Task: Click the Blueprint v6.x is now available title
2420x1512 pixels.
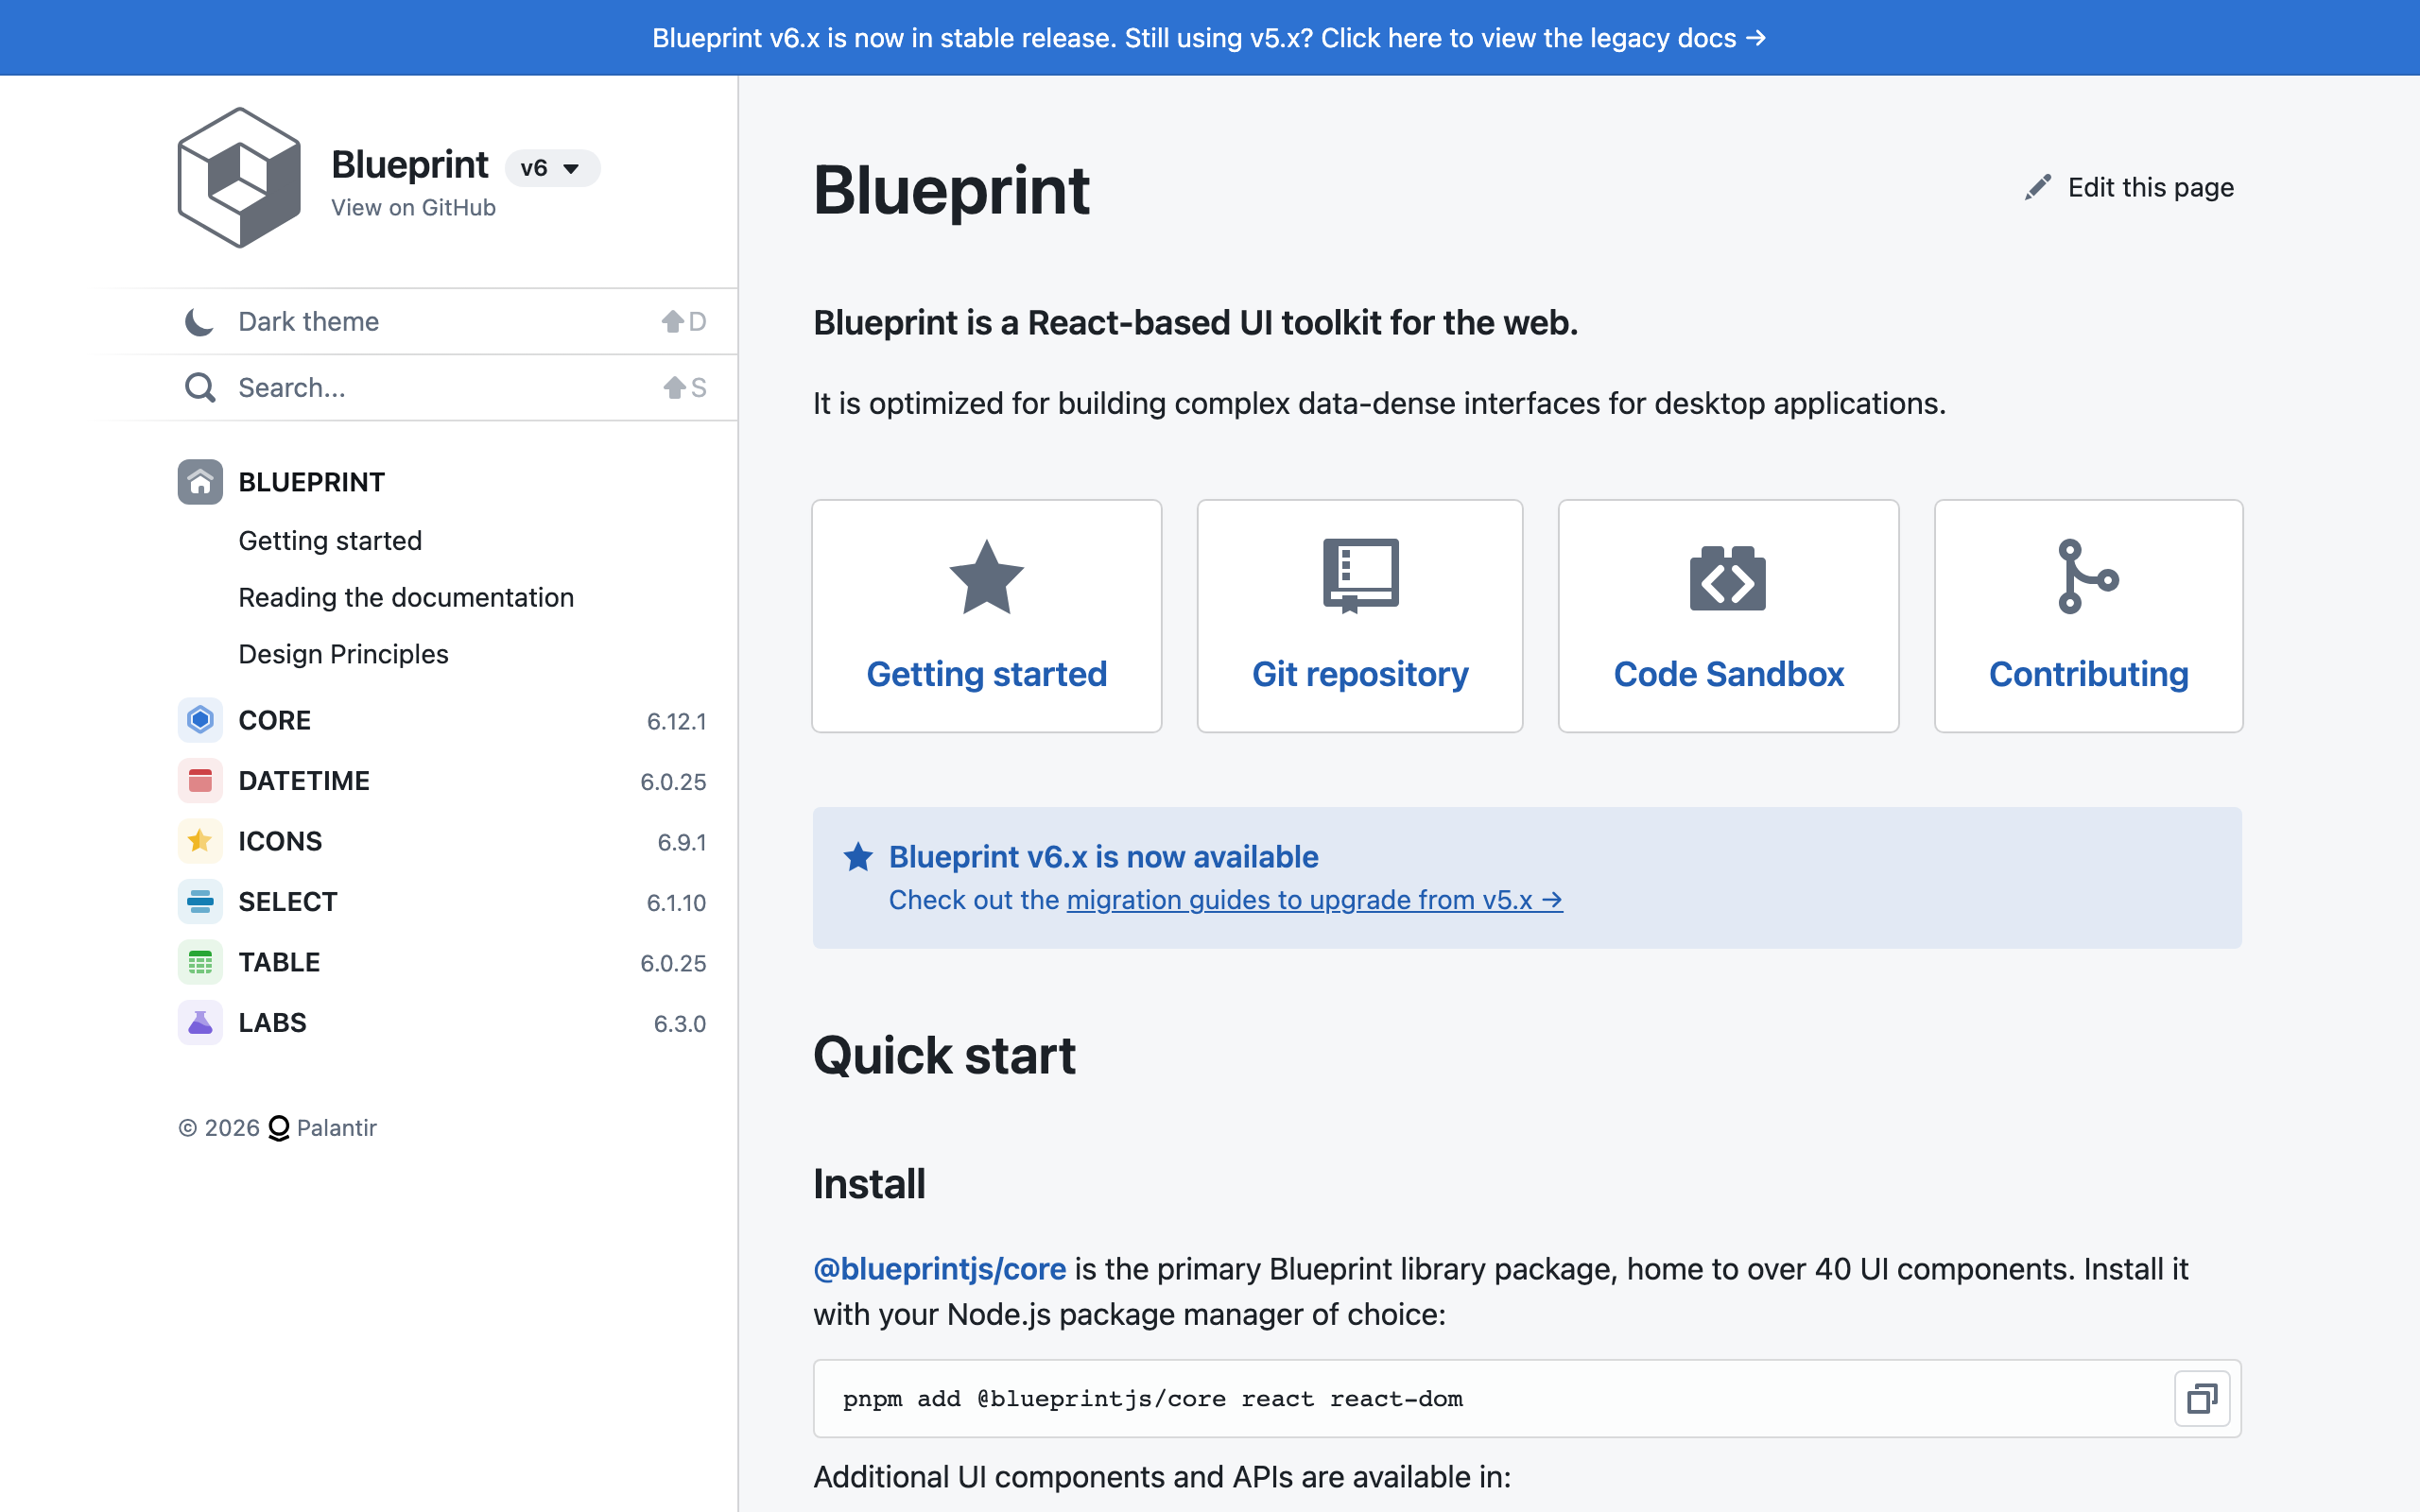Action: [1103, 857]
